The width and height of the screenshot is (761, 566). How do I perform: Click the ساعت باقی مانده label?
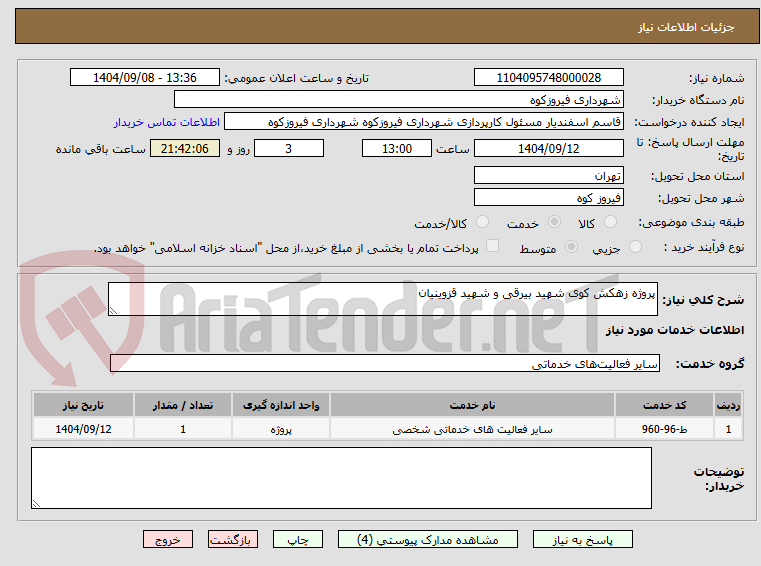coord(100,149)
